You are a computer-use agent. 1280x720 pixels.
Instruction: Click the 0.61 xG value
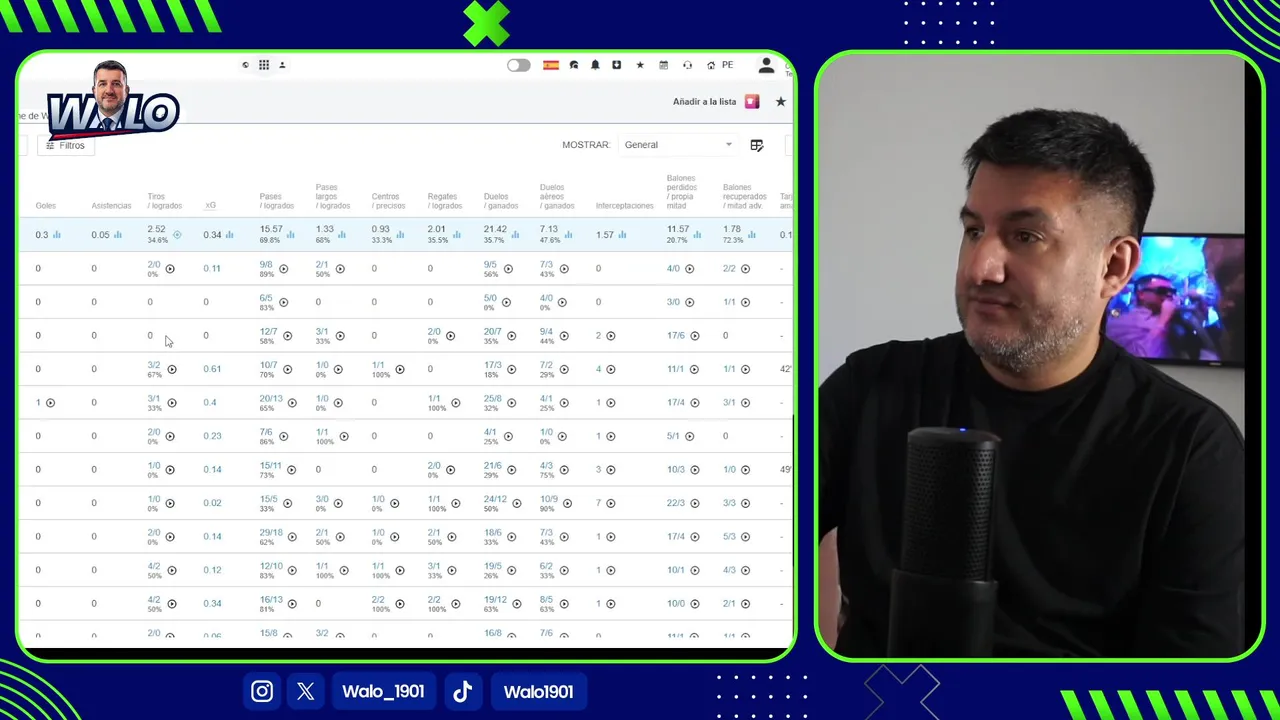coord(212,369)
